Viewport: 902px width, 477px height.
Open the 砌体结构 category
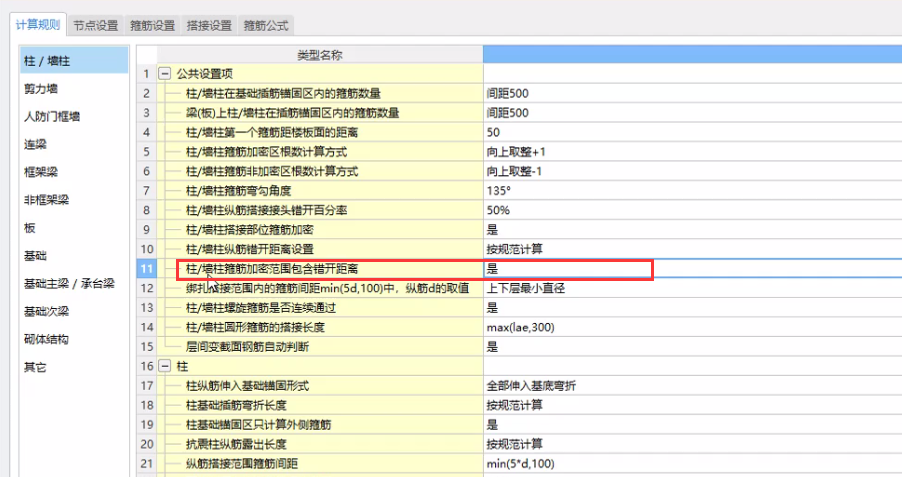coord(45,339)
